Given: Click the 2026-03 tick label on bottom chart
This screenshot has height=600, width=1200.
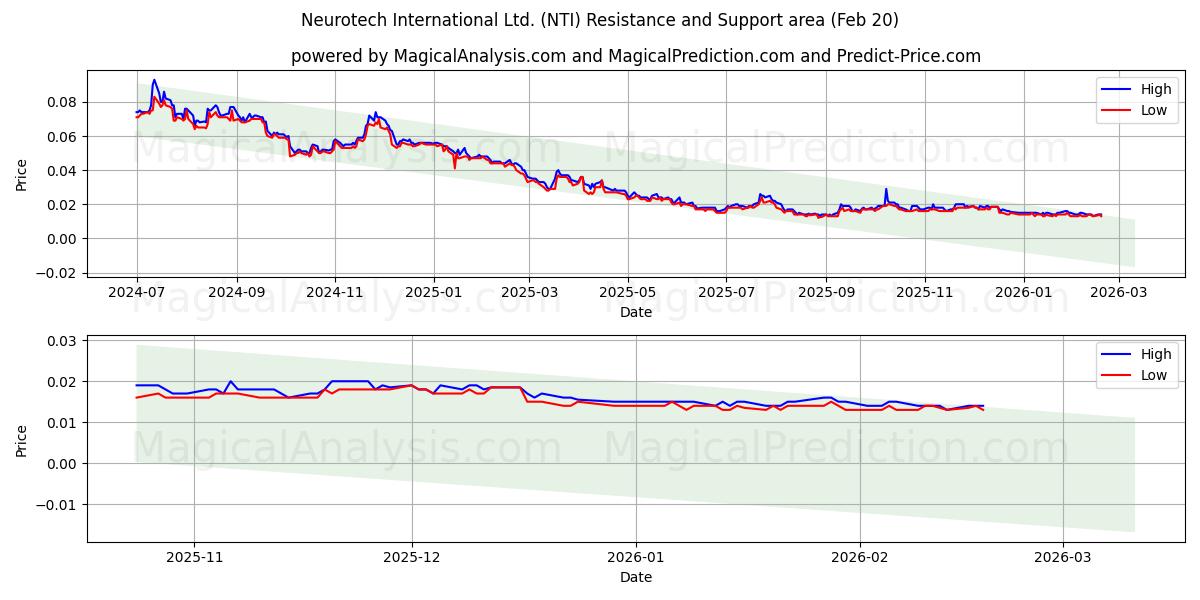Looking at the screenshot, I should click(1063, 557).
